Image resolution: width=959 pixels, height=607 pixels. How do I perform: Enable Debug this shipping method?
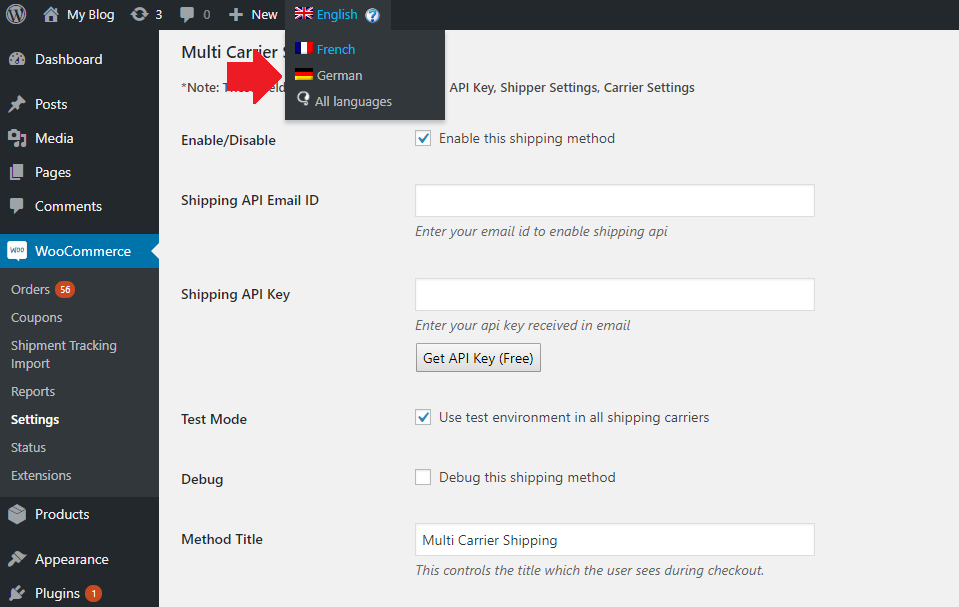click(423, 477)
